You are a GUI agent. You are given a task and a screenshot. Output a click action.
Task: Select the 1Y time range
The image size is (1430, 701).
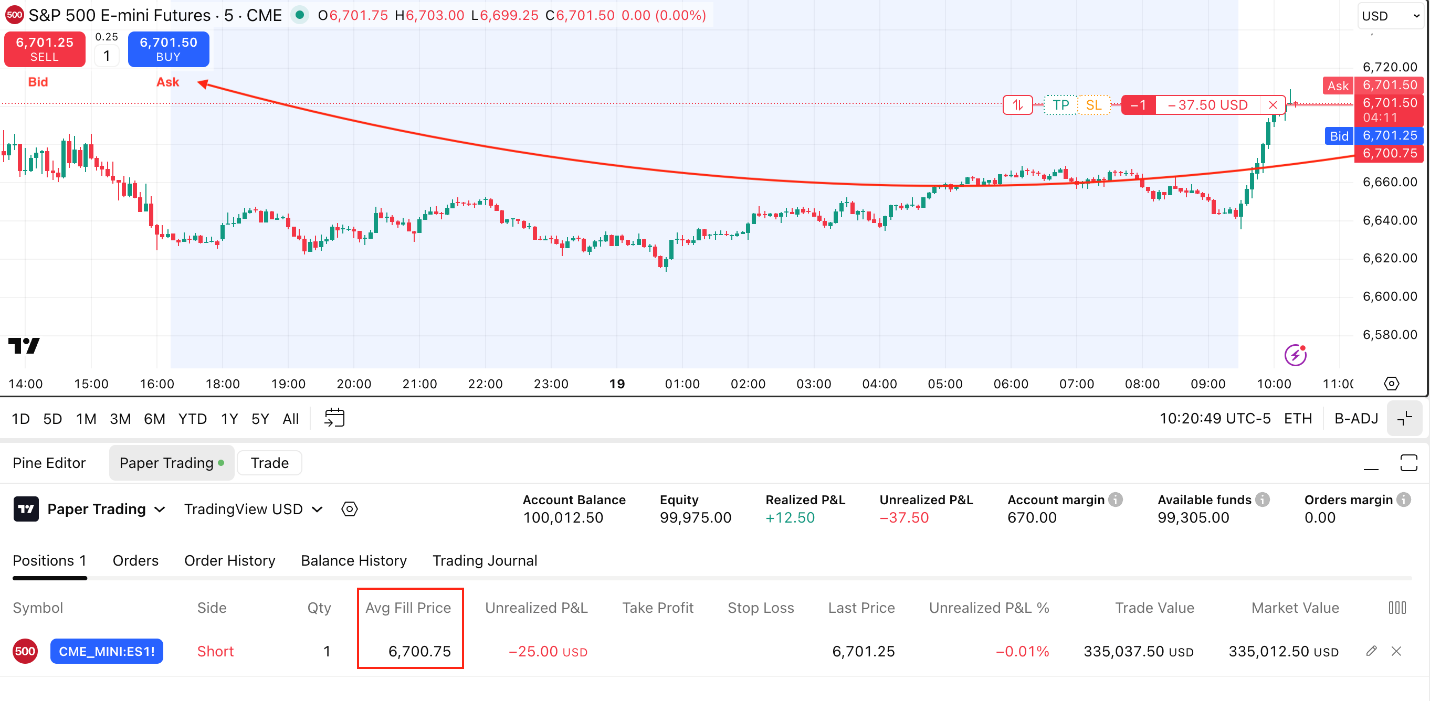click(229, 419)
